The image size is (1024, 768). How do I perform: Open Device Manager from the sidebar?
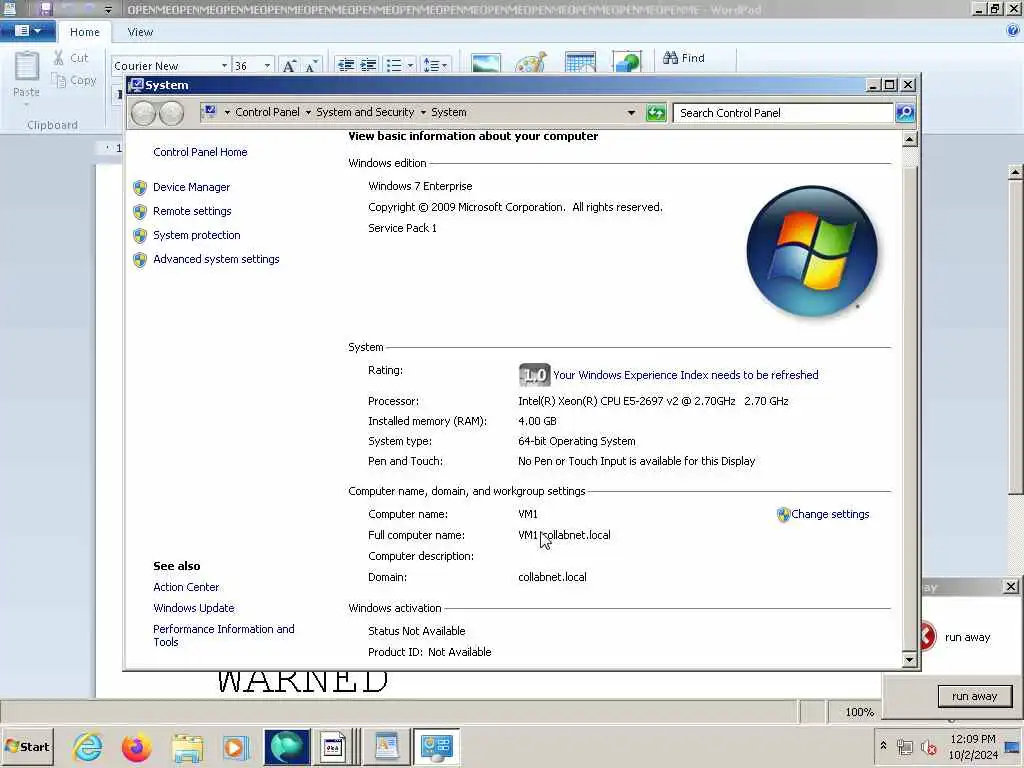[x=191, y=187]
